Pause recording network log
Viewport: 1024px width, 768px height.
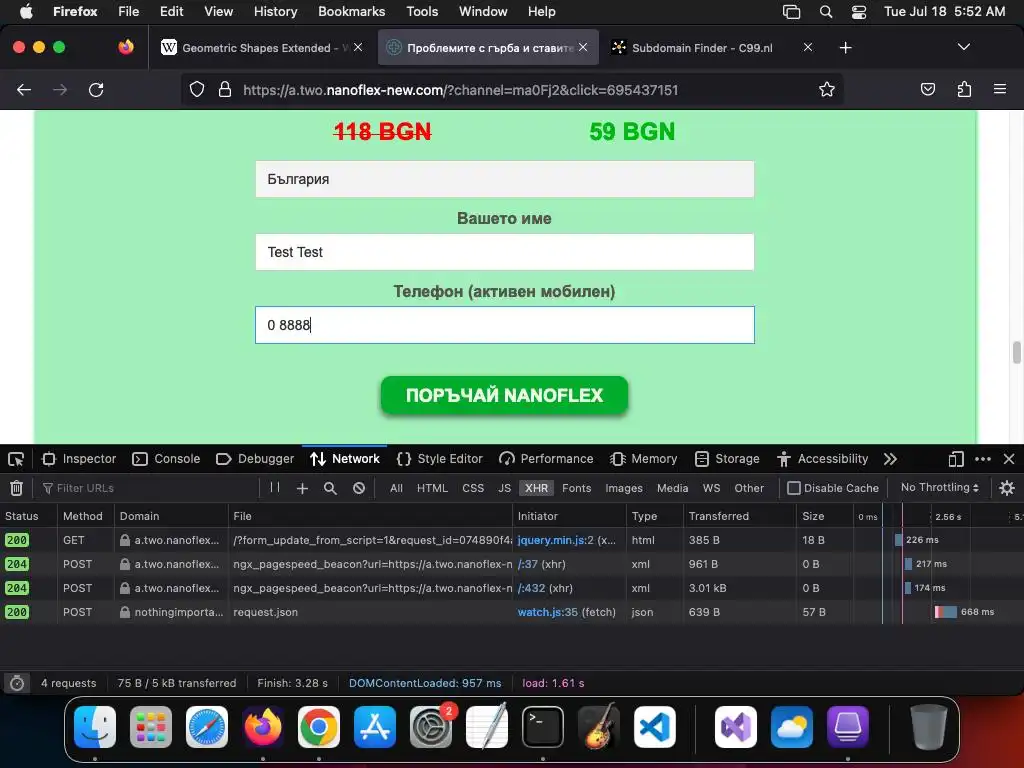(x=275, y=487)
